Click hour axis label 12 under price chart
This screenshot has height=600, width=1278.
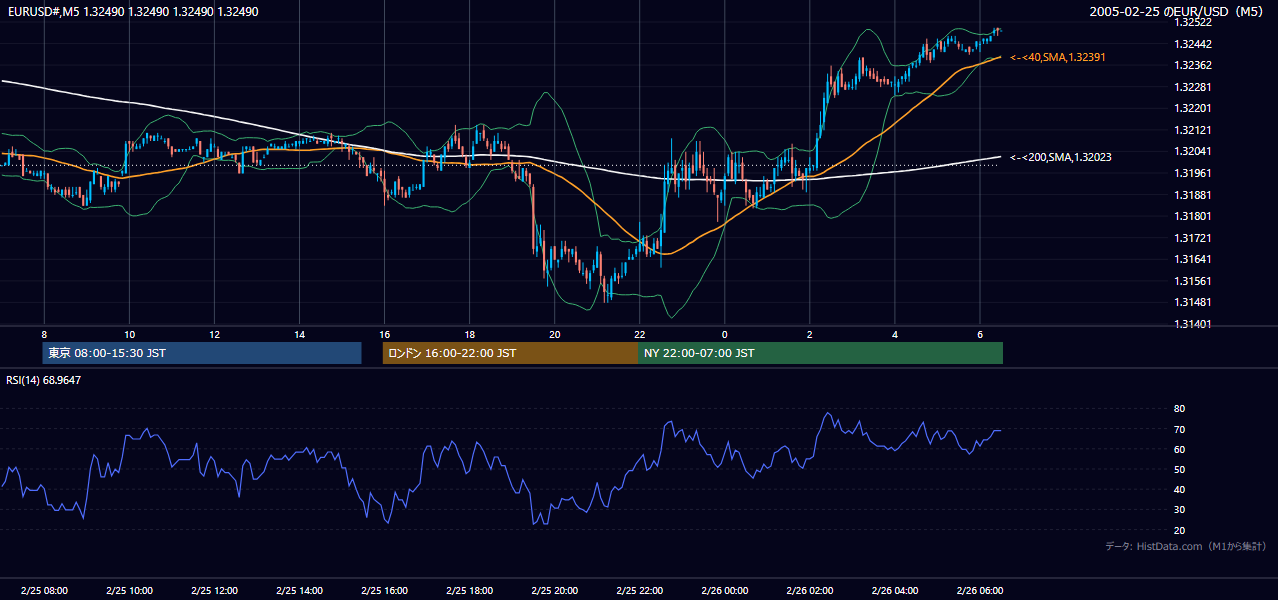(x=214, y=334)
